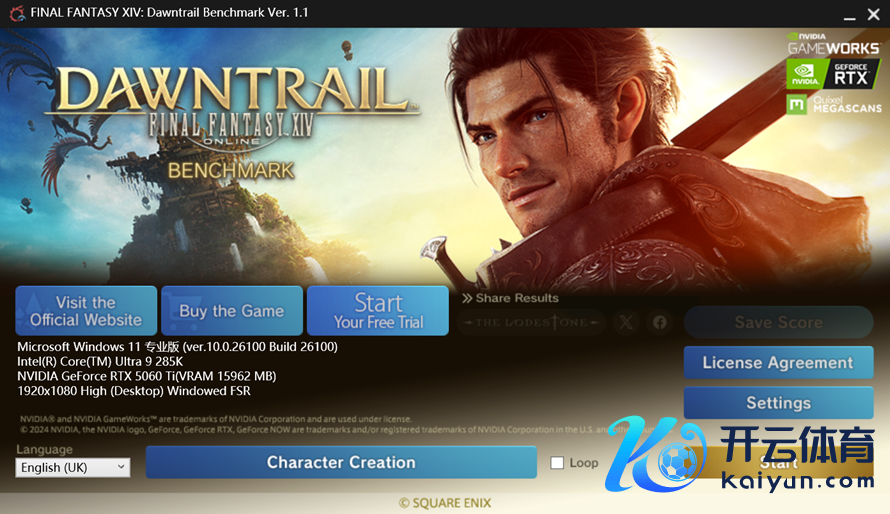Click the Facebook share icon
This screenshot has height=514, width=890.
pyautogui.click(x=660, y=322)
